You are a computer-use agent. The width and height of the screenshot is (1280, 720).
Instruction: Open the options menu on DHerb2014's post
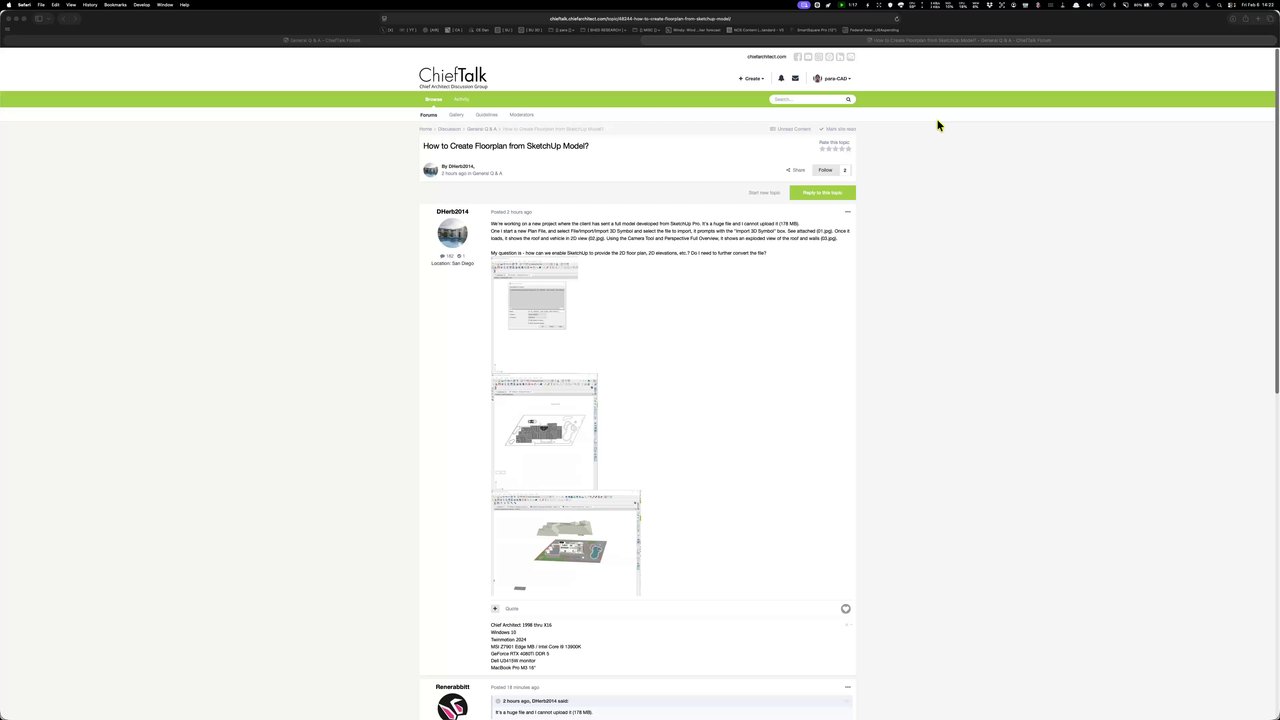pyautogui.click(x=847, y=212)
